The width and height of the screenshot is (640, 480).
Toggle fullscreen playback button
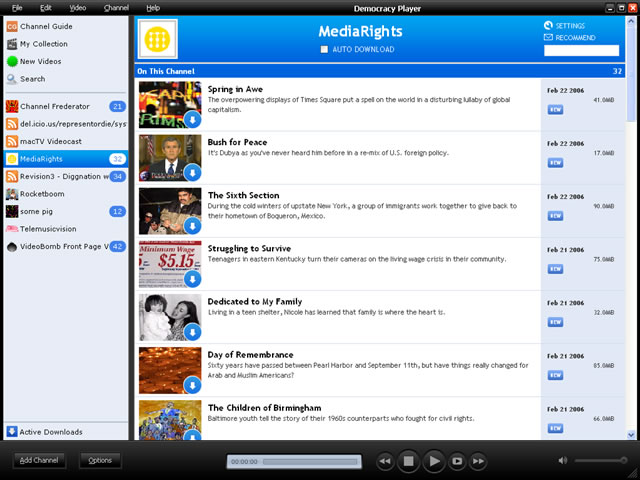pyautogui.click(x=457, y=462)
